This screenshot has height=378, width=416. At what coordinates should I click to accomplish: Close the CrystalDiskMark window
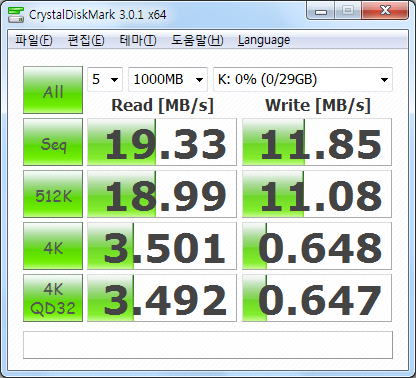point(385,11)
